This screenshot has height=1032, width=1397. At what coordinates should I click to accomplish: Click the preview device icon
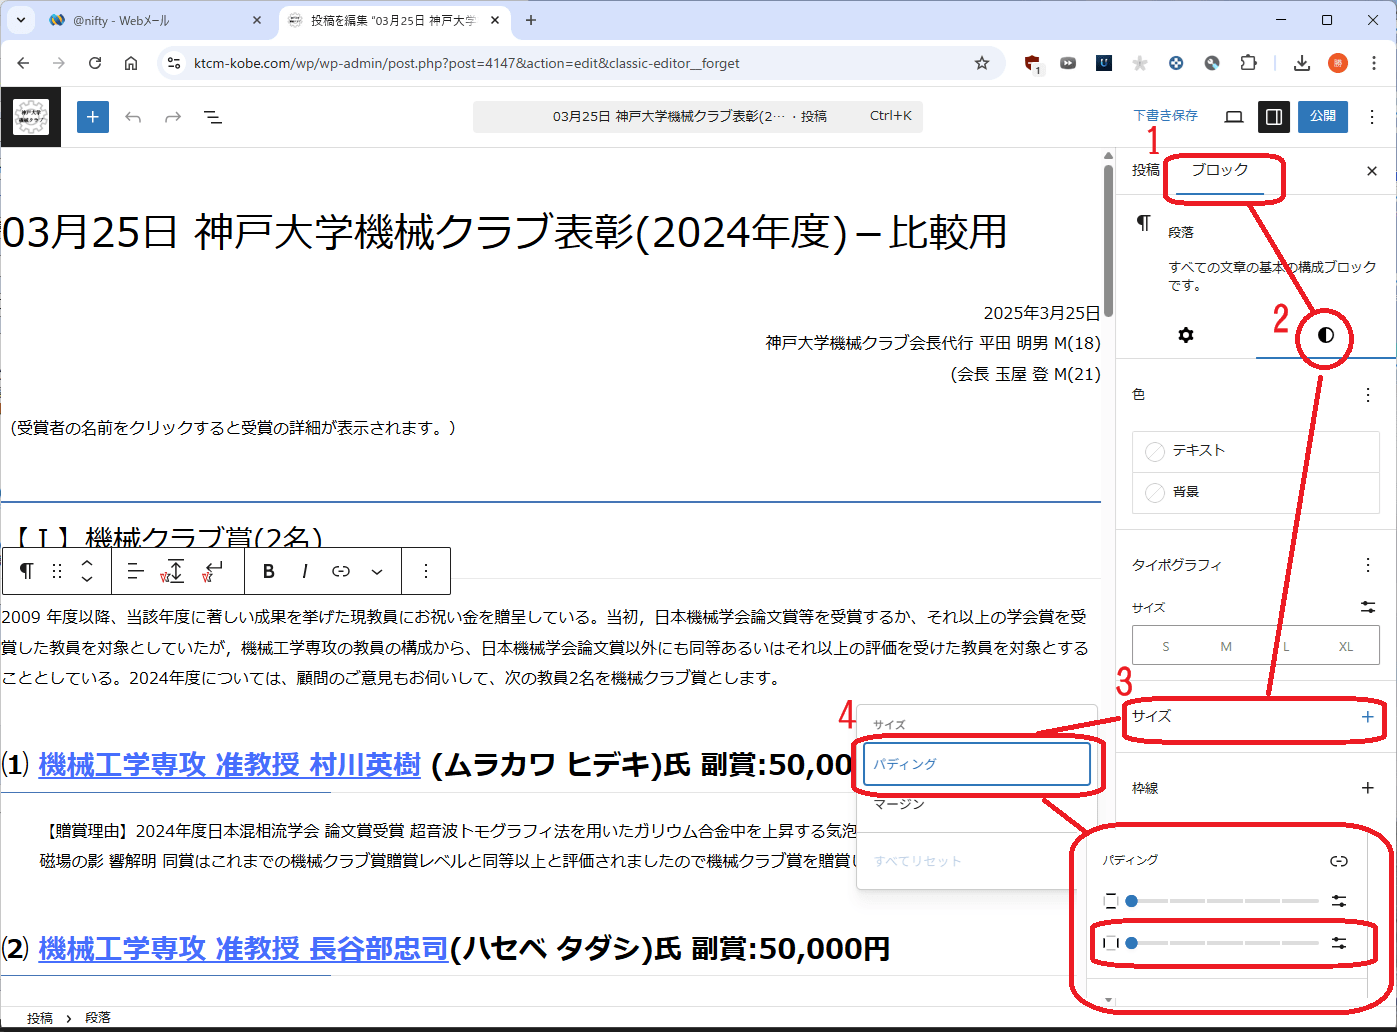point(1234,117)
